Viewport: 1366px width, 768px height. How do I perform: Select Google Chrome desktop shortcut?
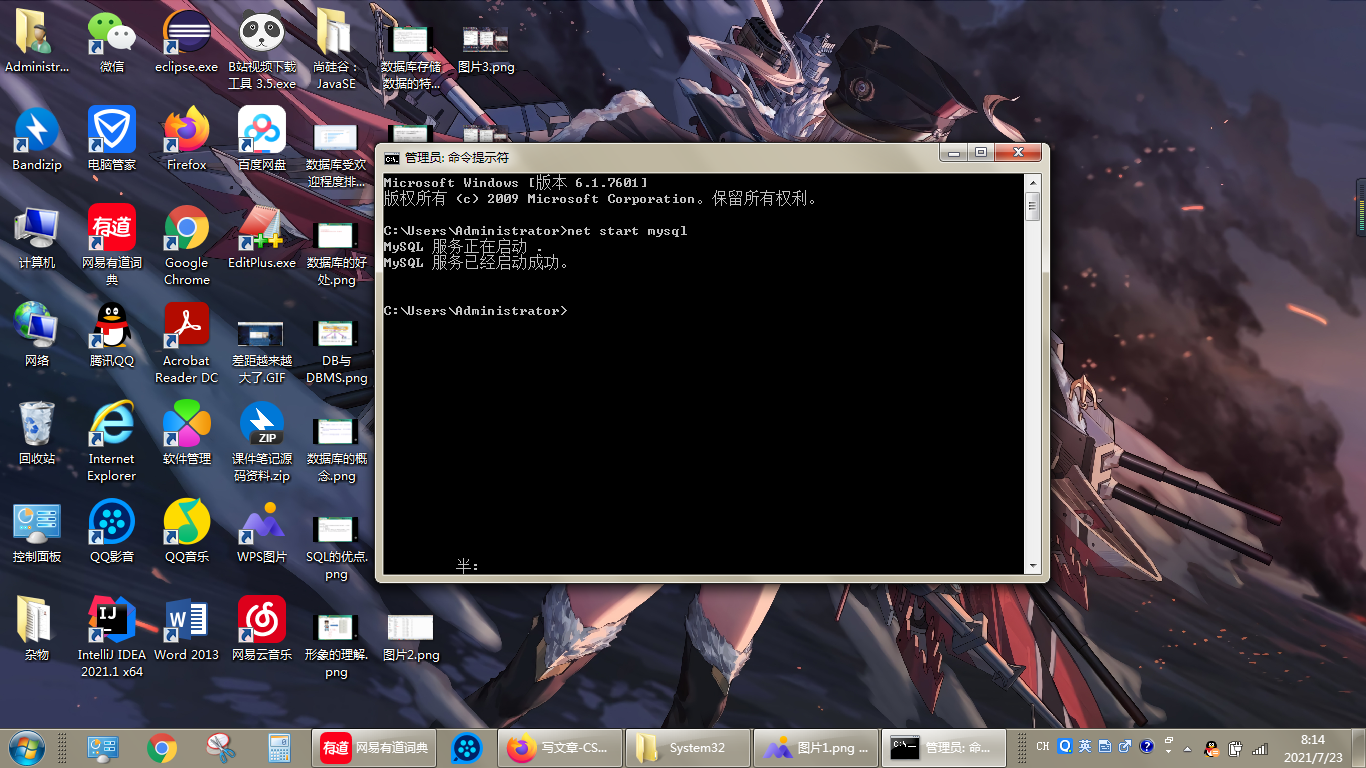tap(187, 246)
